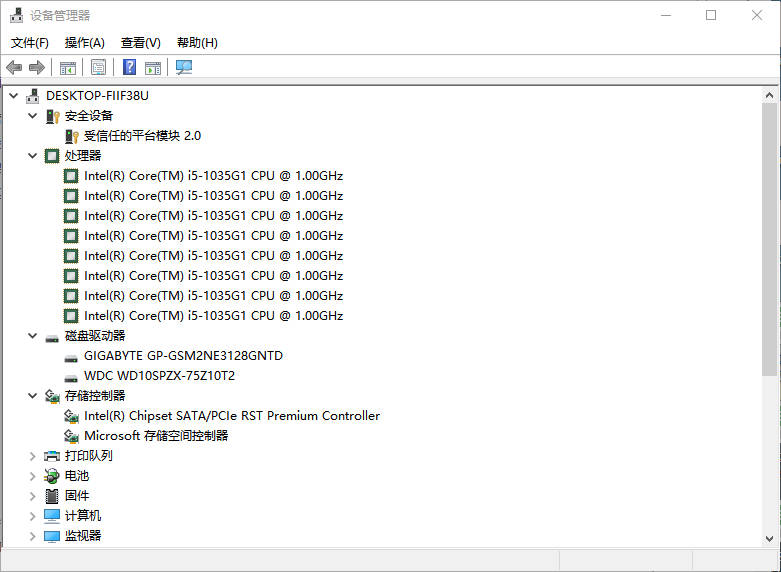Click the drive icon beside WDC WD10SPZX-75Z10T2

71,378
